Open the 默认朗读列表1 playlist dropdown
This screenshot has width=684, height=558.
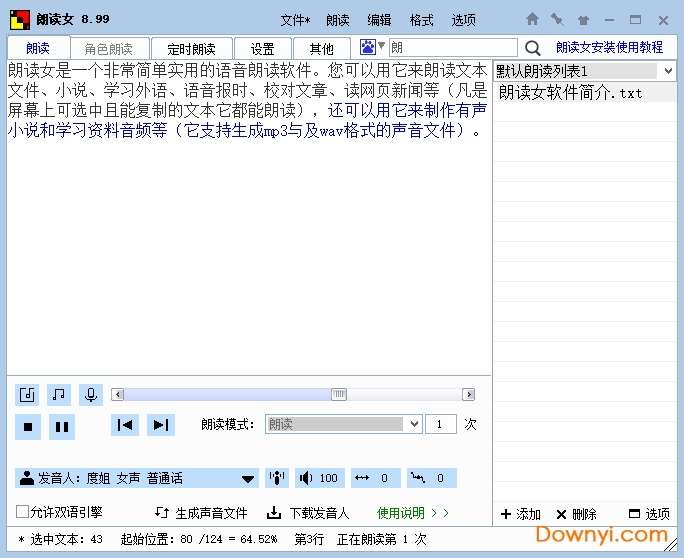[667, 71]
